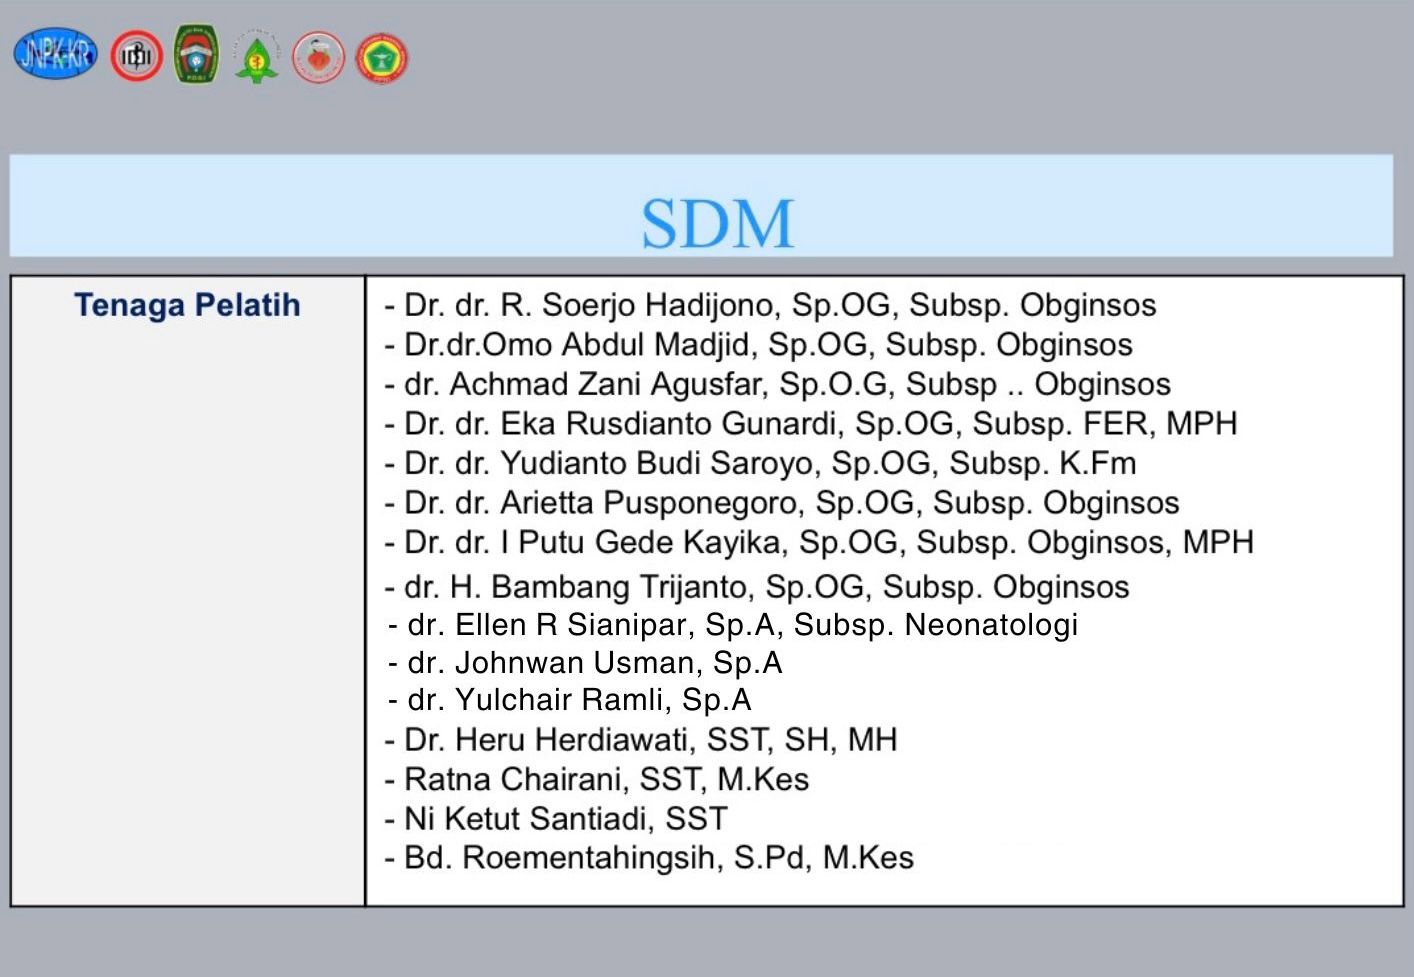Click the dr. Johnwan Usman line

coord(585,663)
